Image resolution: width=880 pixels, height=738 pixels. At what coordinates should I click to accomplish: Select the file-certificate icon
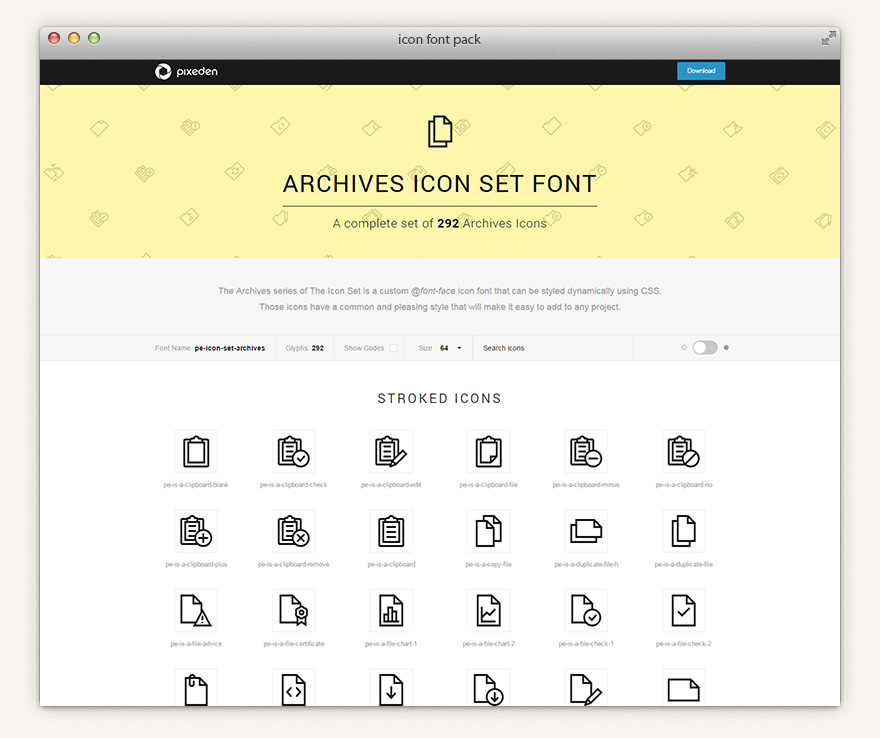294,611
